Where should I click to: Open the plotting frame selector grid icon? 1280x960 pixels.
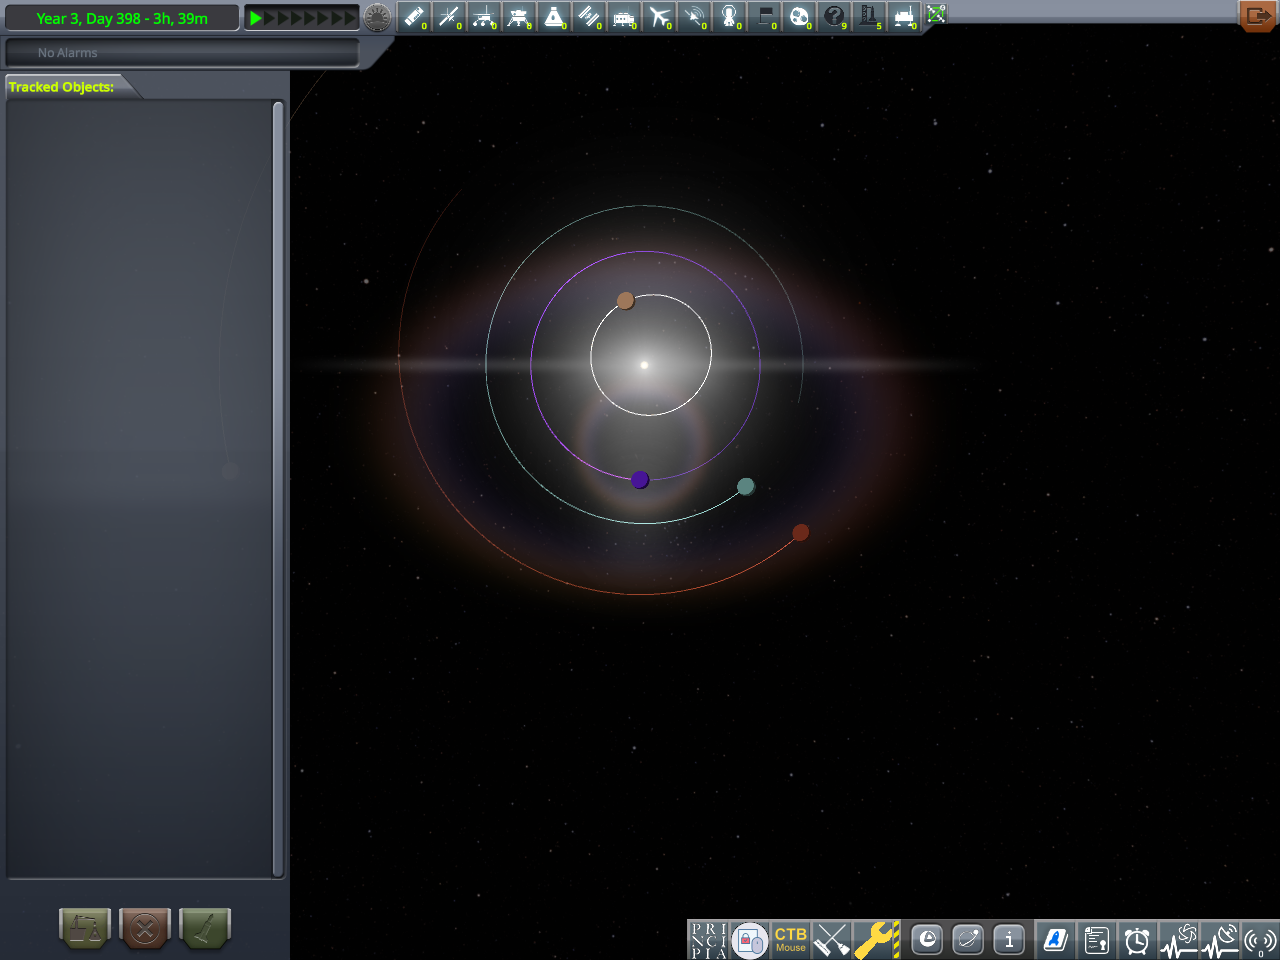[936, 15]
